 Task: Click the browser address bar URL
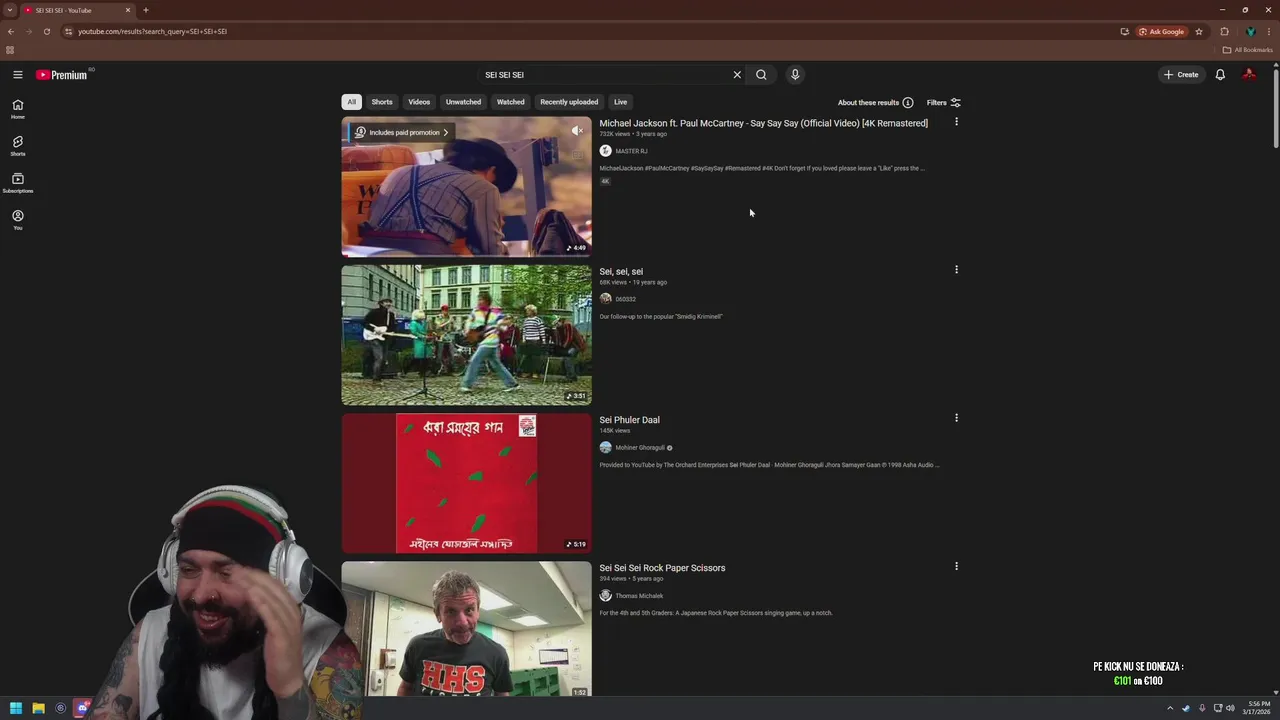click(152, 31)
